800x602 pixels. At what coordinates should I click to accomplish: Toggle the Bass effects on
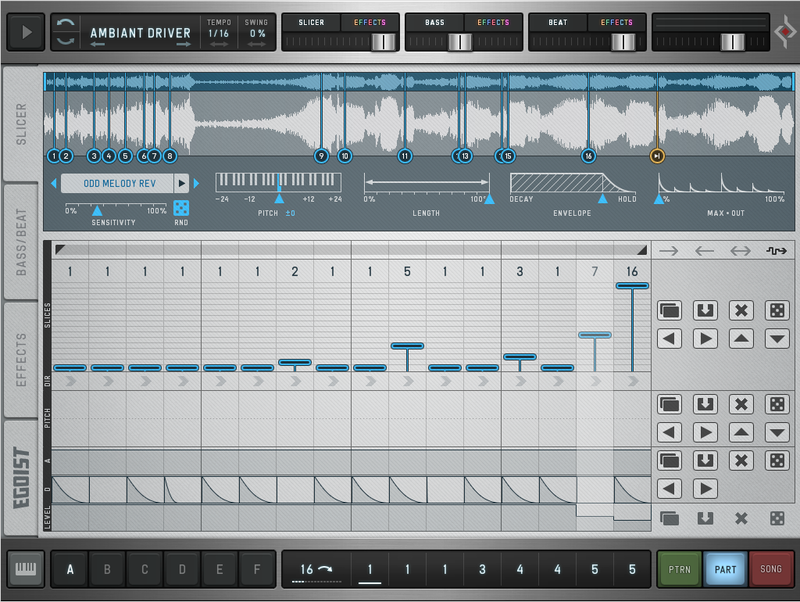493,22
